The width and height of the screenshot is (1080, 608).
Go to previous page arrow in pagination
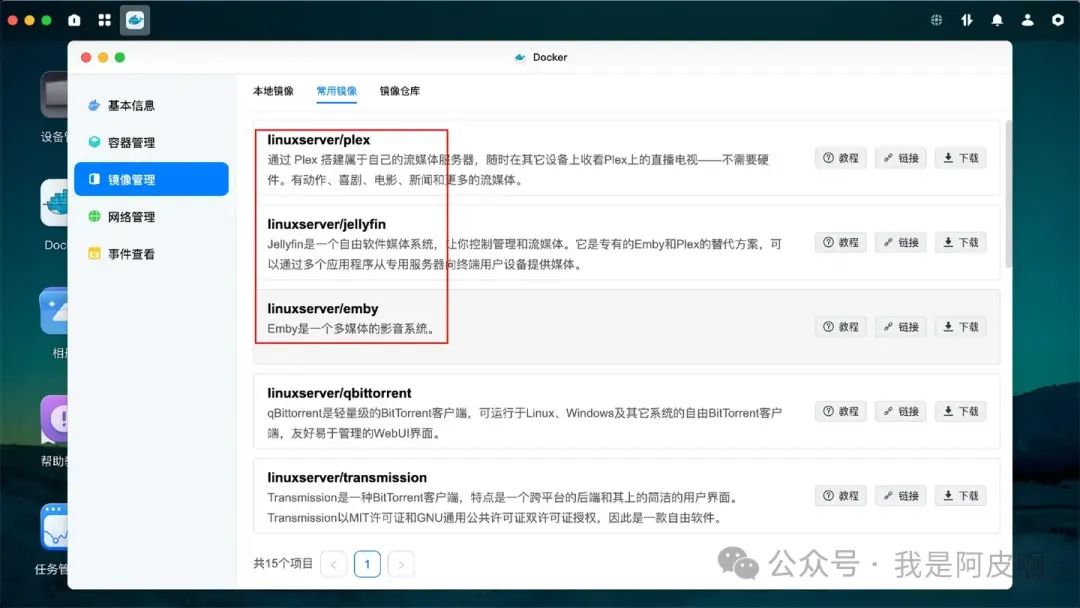tap(333, 565)
